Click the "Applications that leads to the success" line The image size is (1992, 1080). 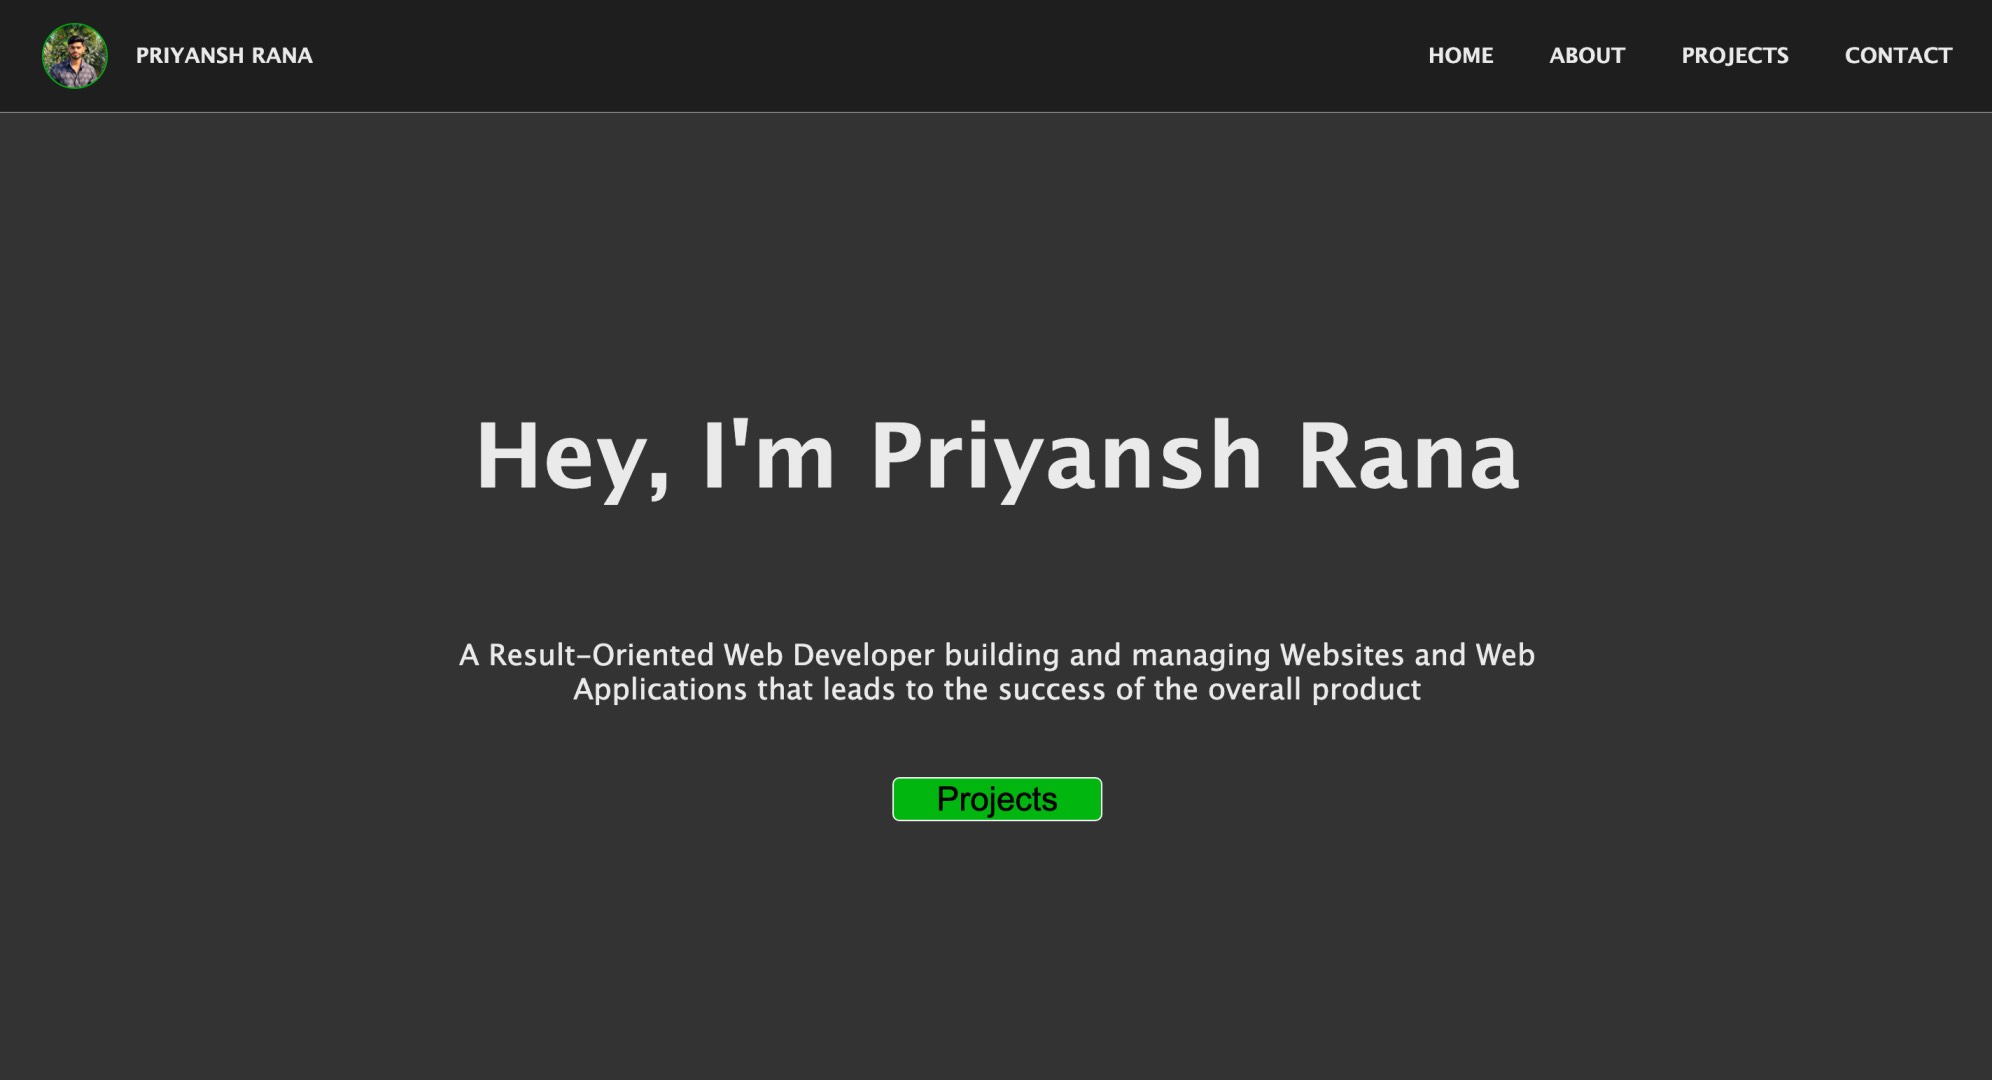point(838,690)
